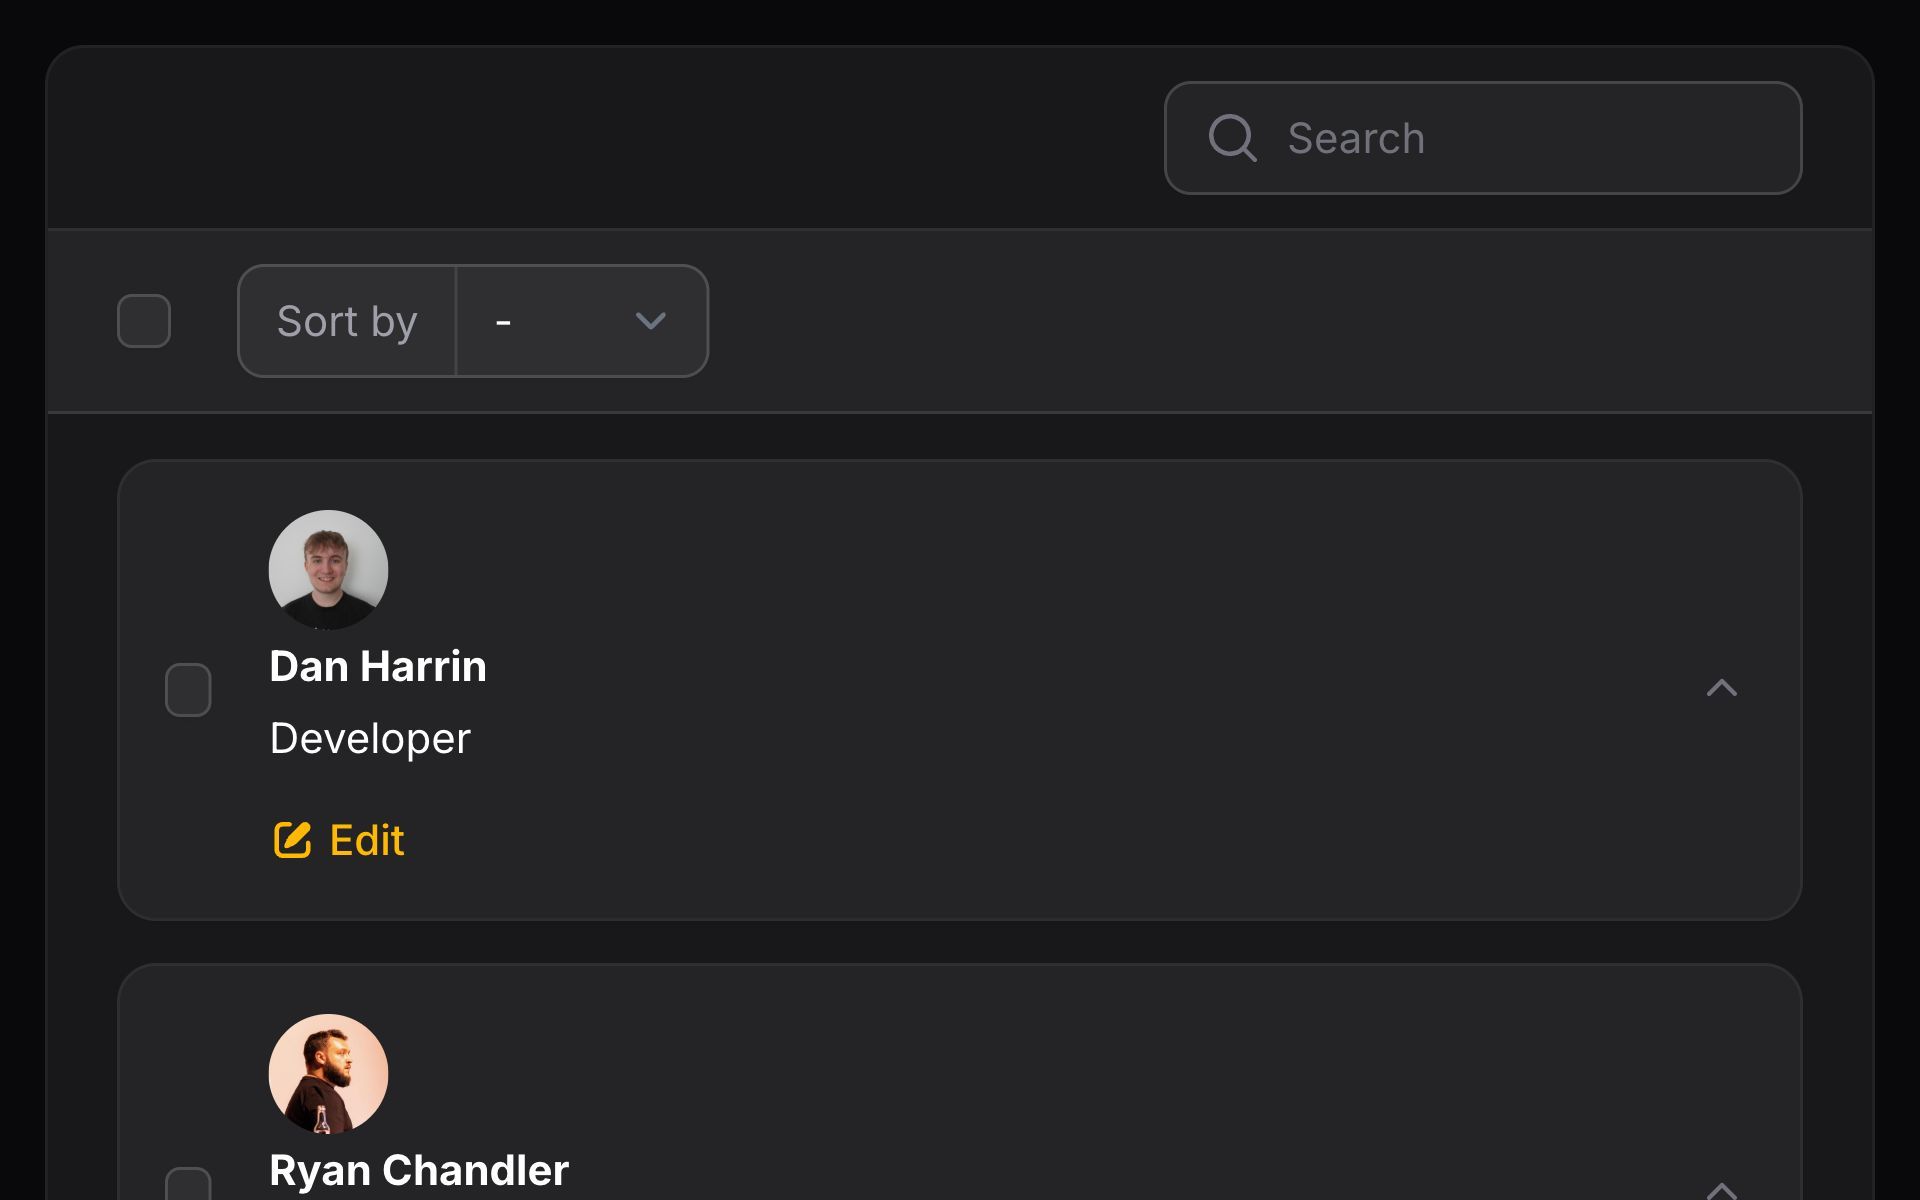Image resolution: width=1920 pixels, height=1200 pixels.
Task: Open Ryan Chandler's profile avatar
Action: click(328, 1074)
